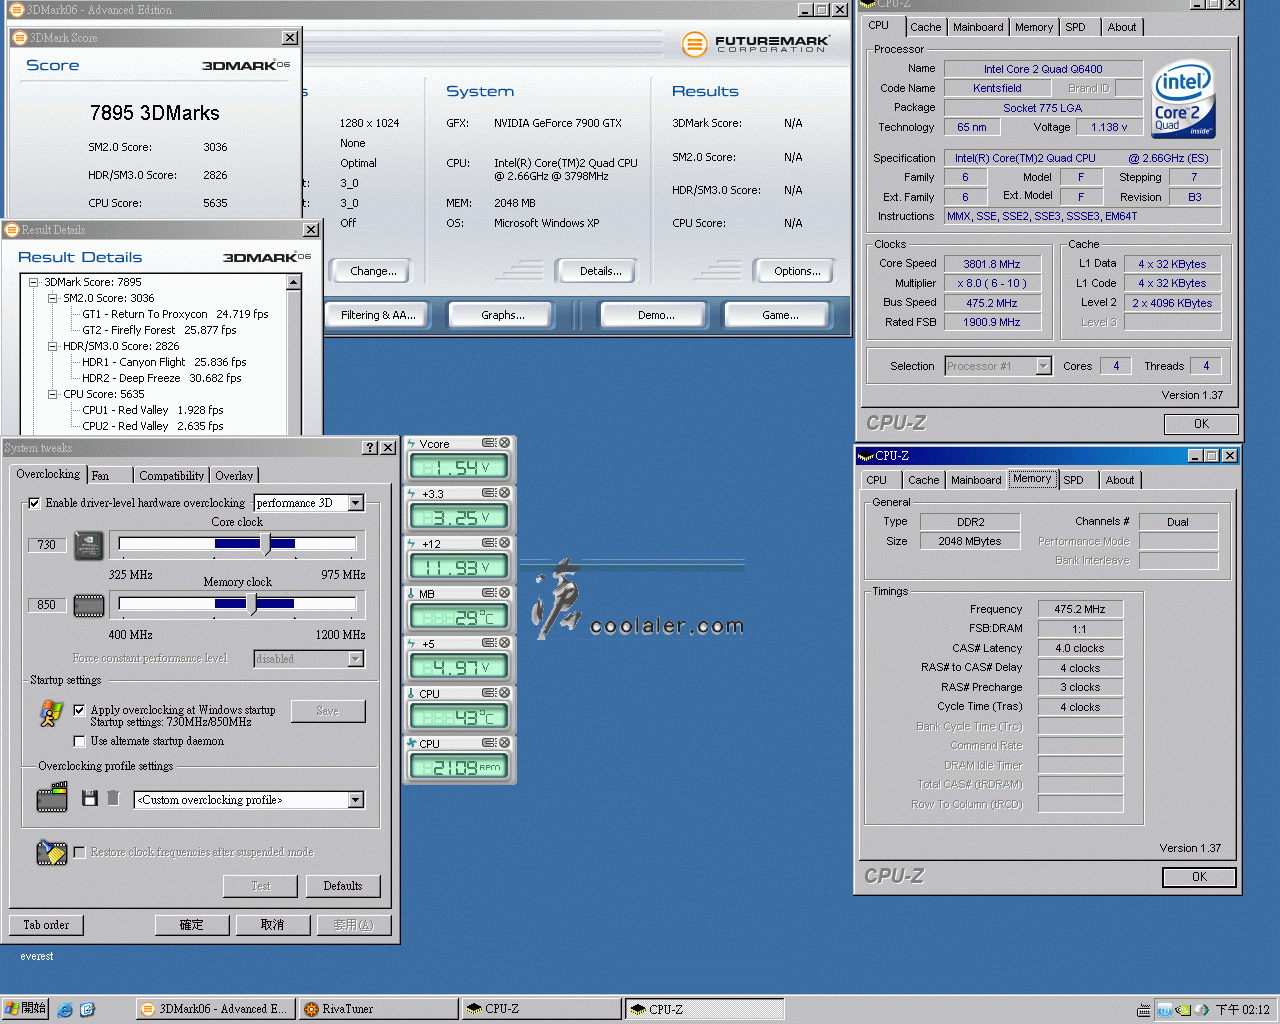
Task: Click the delete overclocking profile trash icon
Action: [112, 797]
